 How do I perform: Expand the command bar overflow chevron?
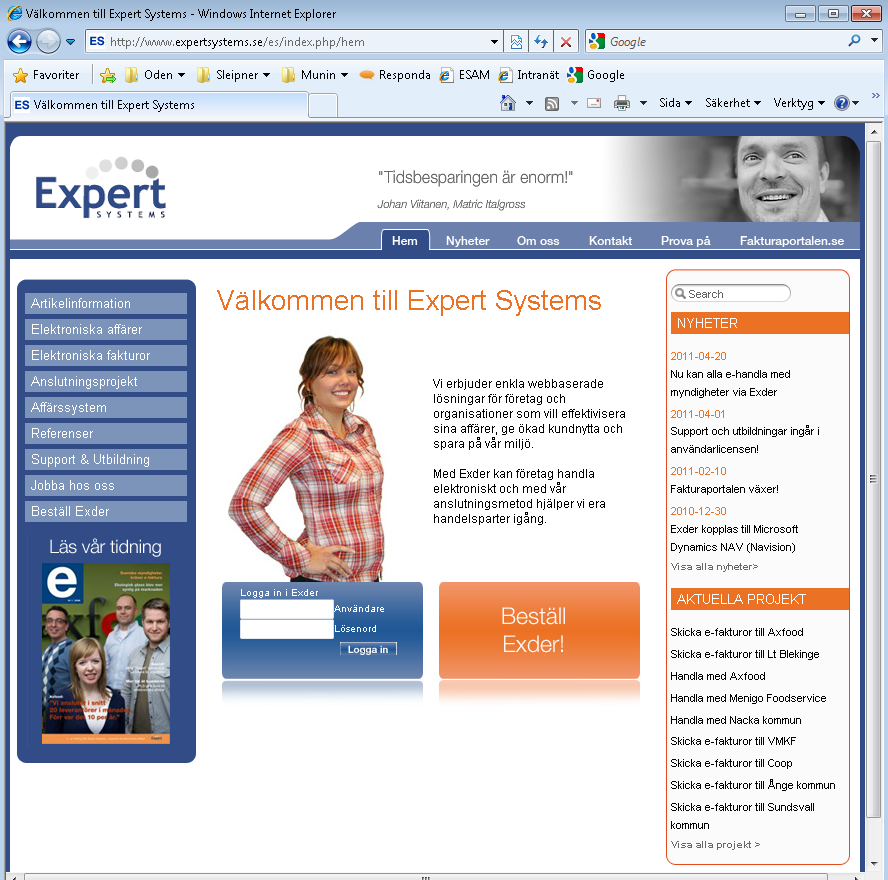(876, 95)
